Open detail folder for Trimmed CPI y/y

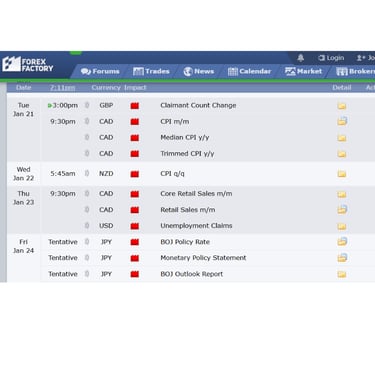[x=342, y=154]
